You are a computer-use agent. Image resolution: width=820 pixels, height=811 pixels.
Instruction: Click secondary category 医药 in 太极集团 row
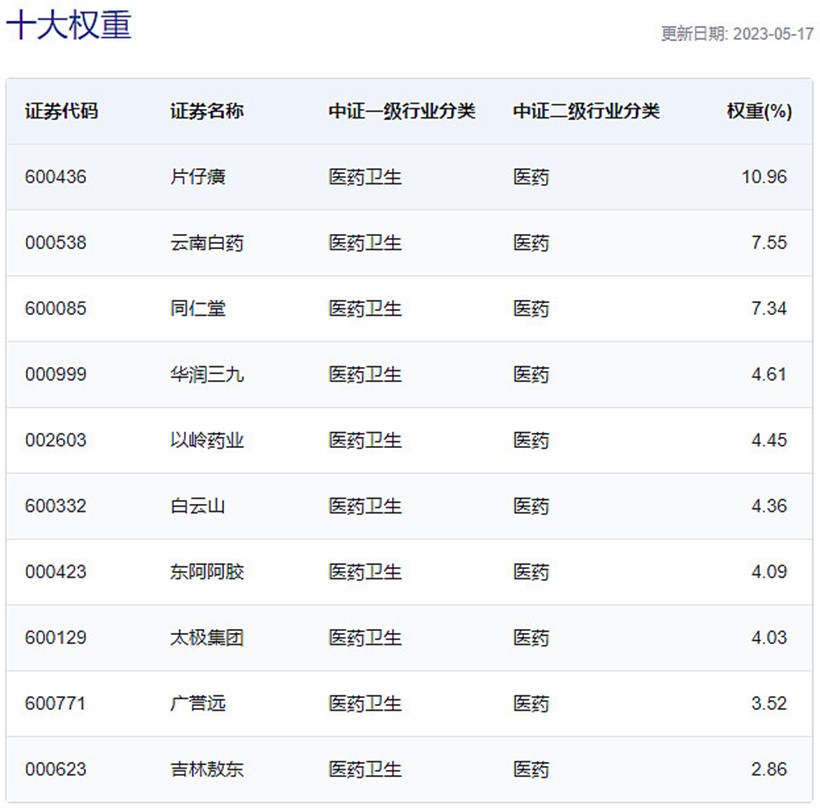(x=531, y=638)
